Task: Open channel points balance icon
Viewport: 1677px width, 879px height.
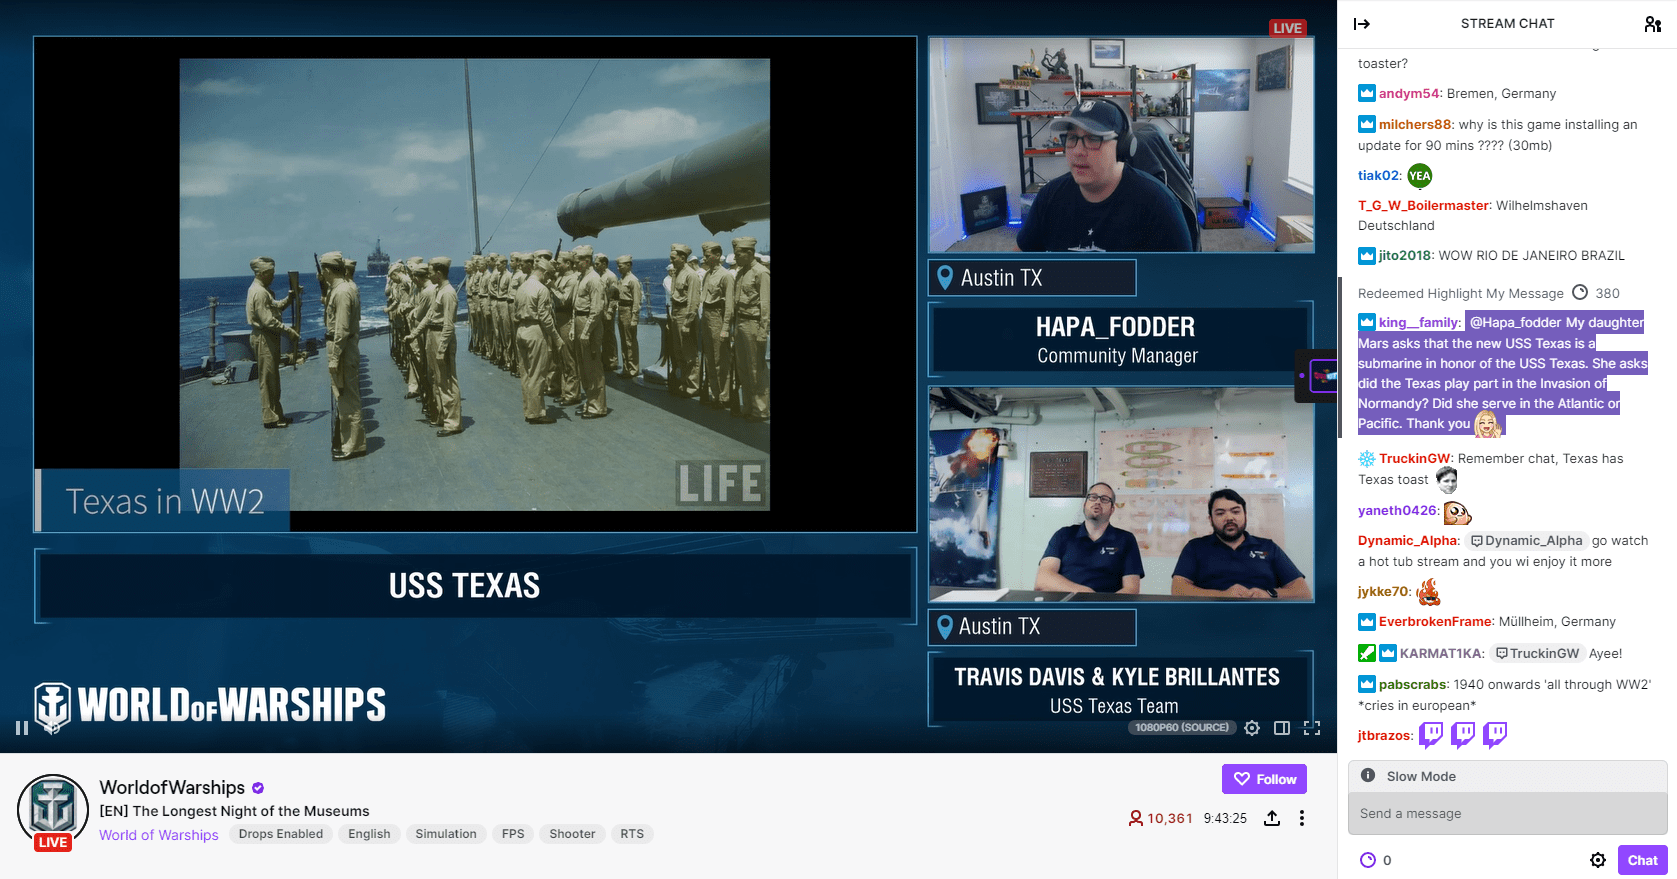Action: (x=1368, y=860)
